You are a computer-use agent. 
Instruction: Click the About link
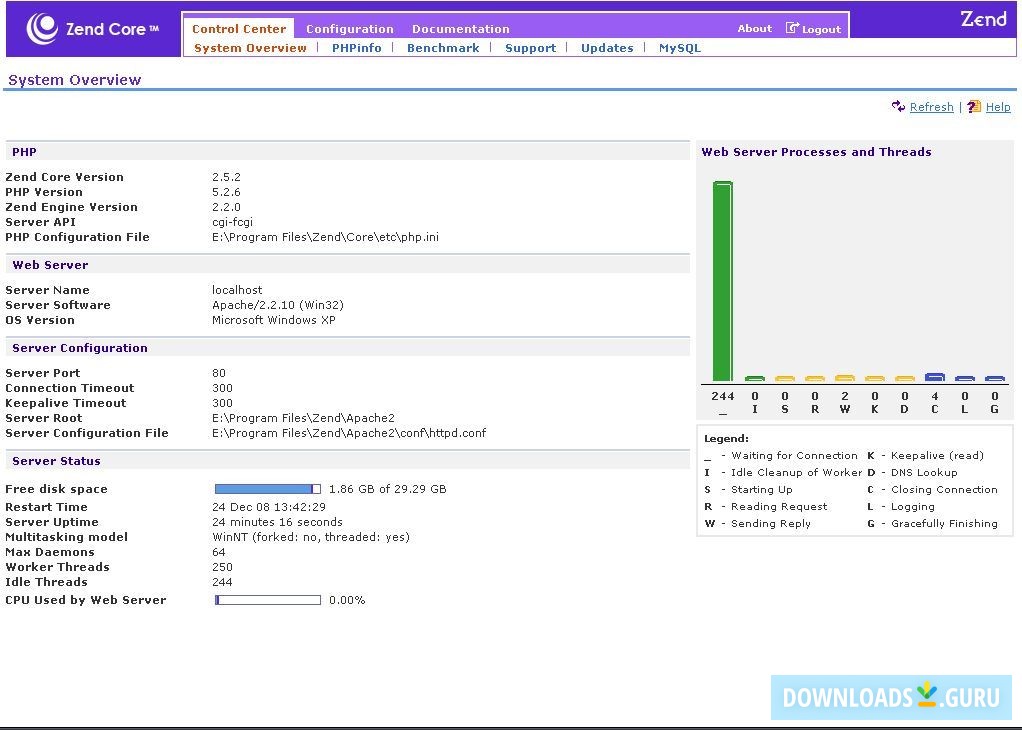[754, 29]
